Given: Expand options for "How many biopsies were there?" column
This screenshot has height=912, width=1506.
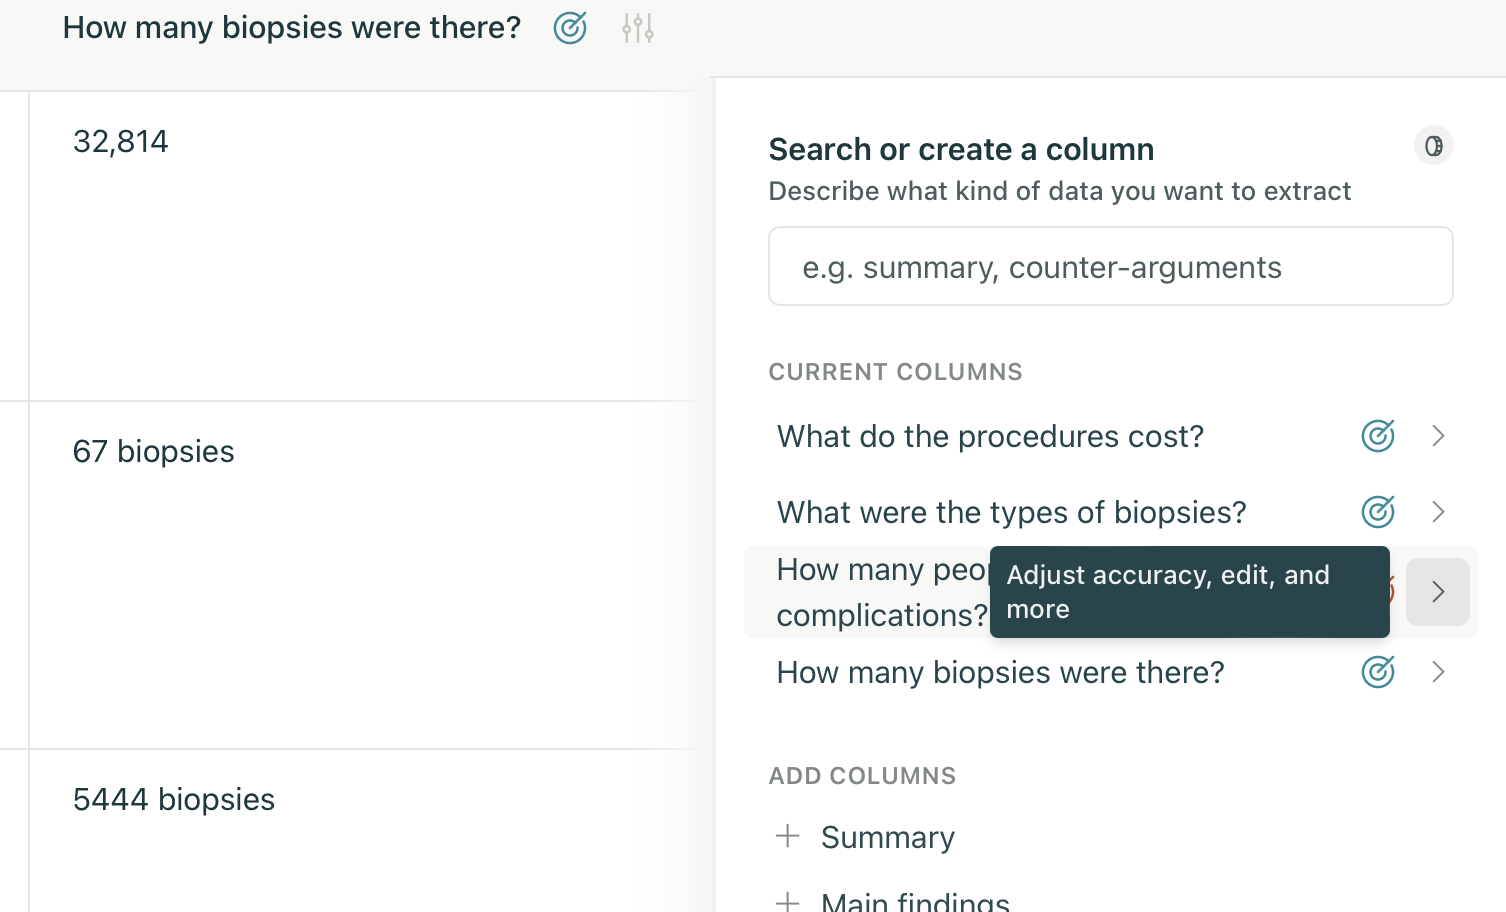Looking at the screenshot, I should click(1438, 672).
